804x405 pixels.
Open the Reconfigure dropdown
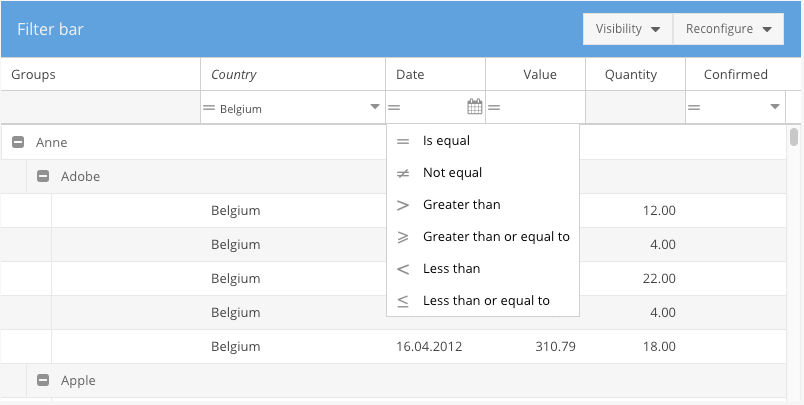(728, 29)
